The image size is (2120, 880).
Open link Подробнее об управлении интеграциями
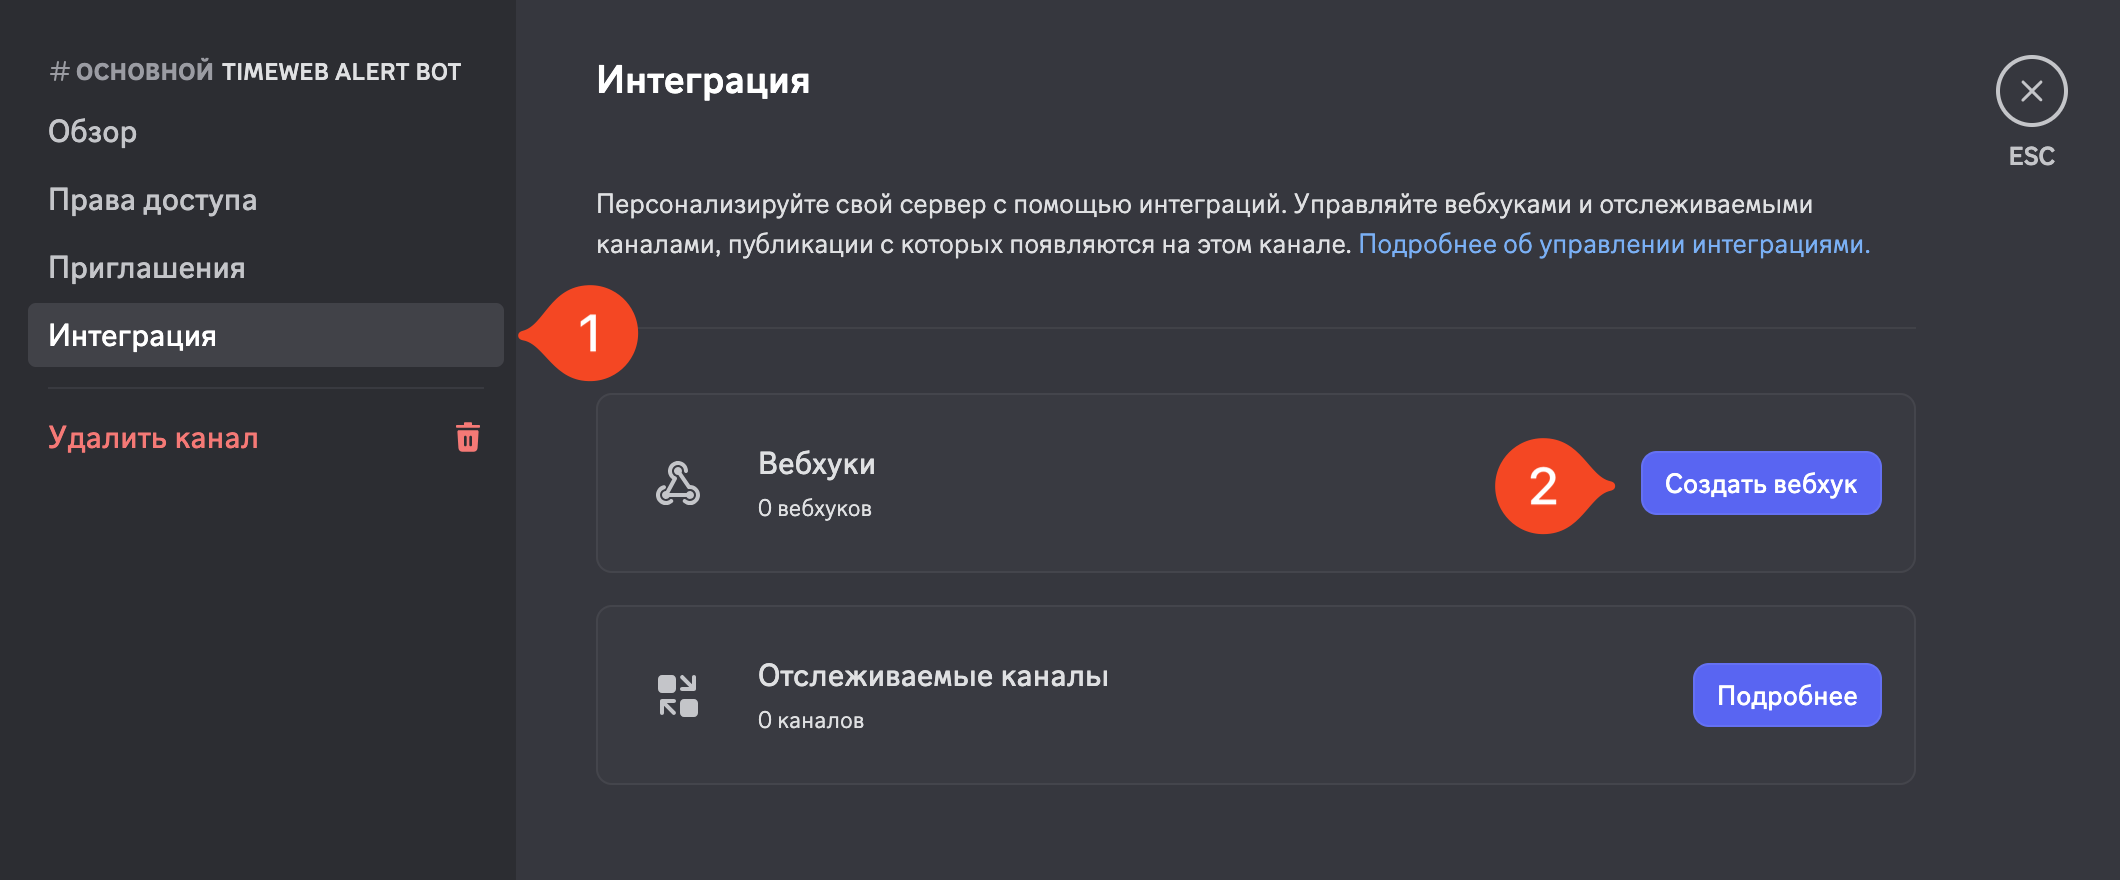click(x=1614, y=244)
